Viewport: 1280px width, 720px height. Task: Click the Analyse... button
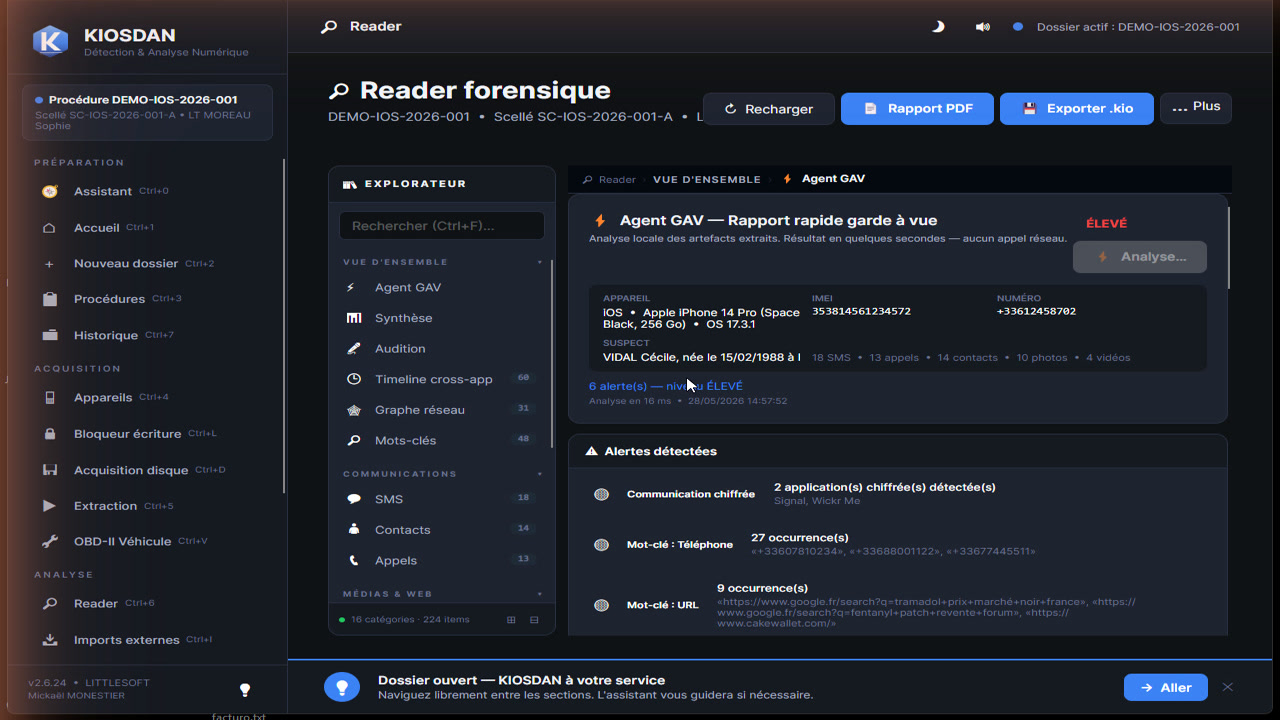pyautogui.click(x=1140, y=257)
